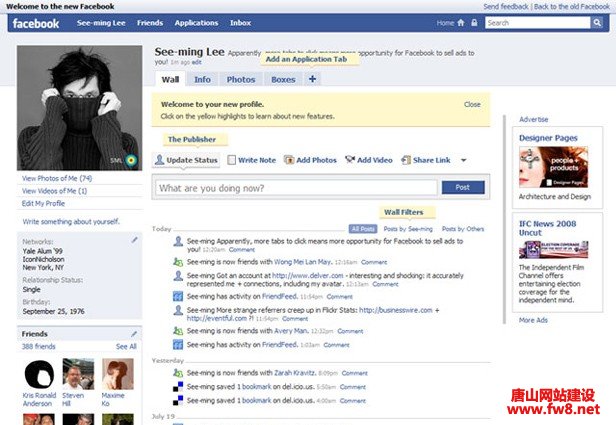Open Designer Pages ad title
This screenshot has height=425, width=616.
pos(548,138)
